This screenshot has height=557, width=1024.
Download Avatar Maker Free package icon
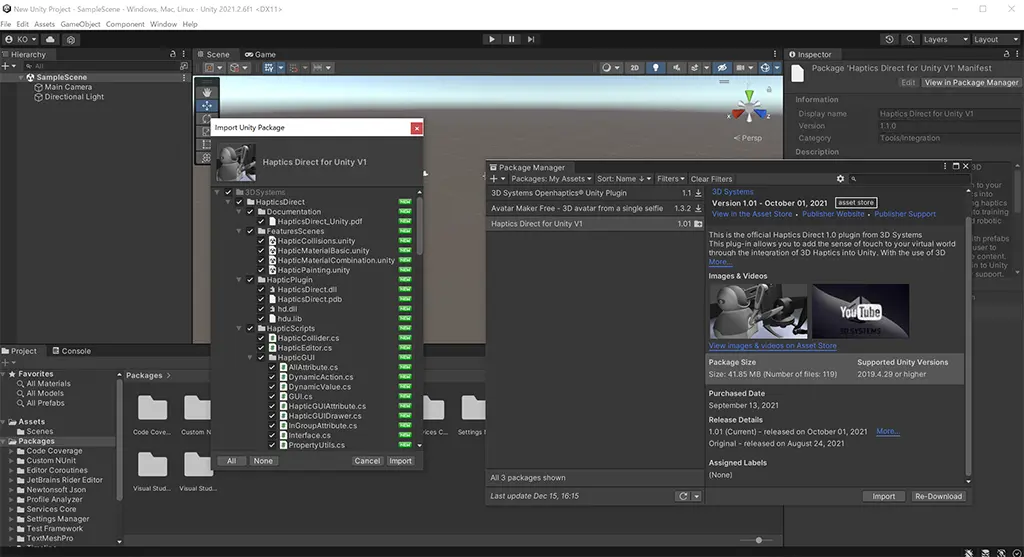pyautogui.click(x=698, y=208)
